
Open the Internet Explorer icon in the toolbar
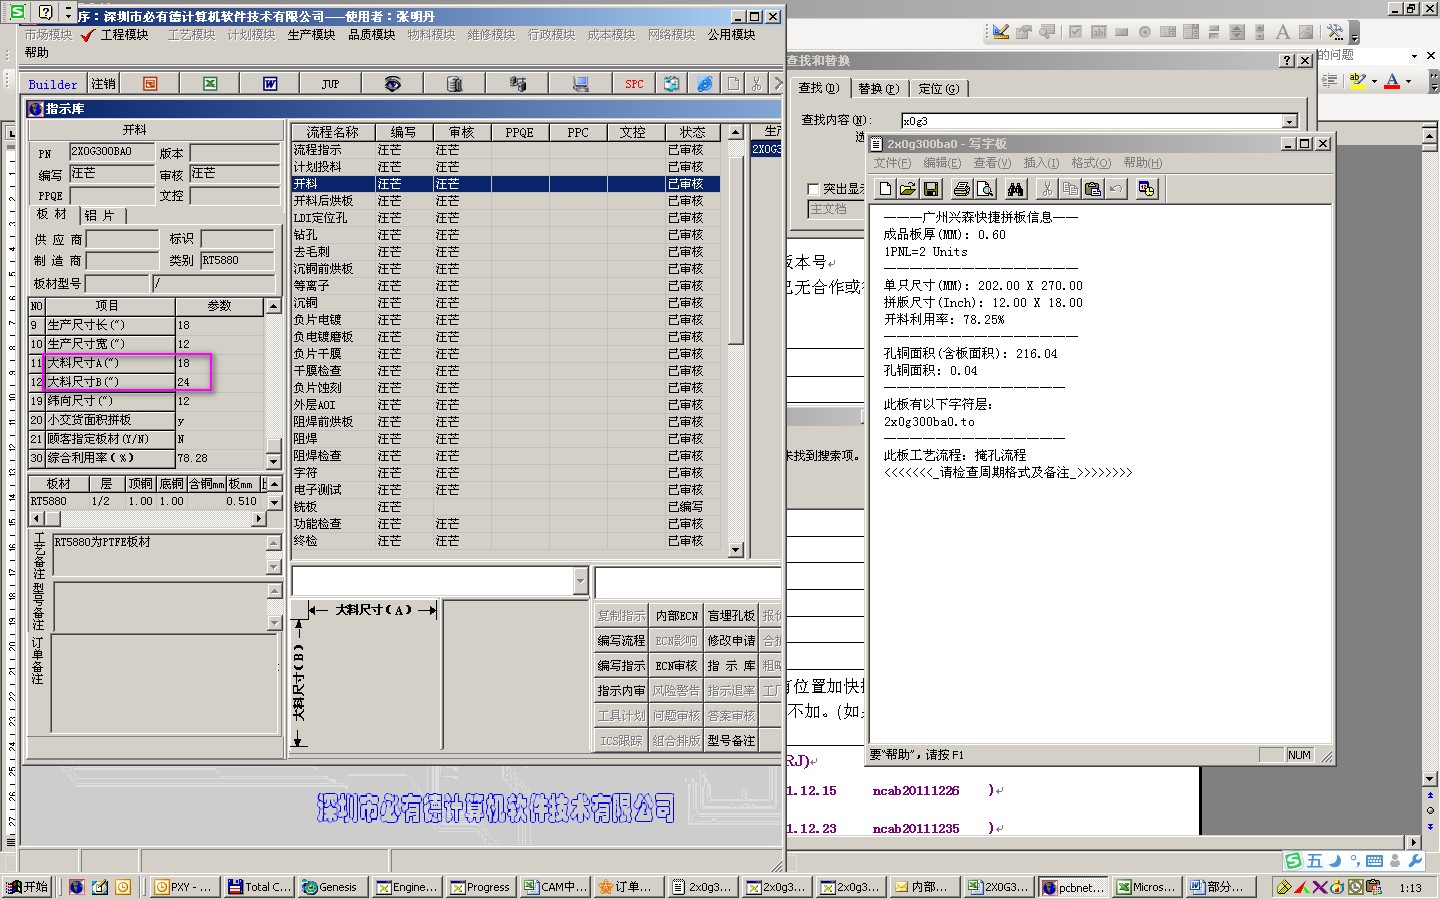point(705,84)
